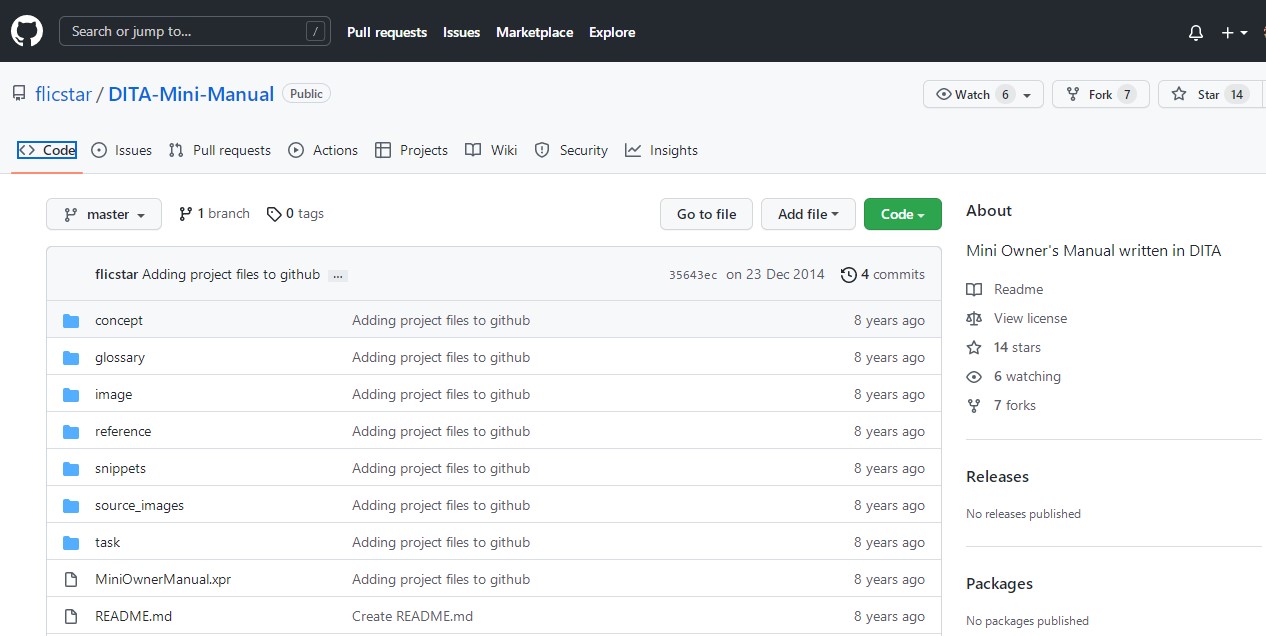Image resolution: width=1266 pixels, height=636 pixels.
Task: View the 1 branch list
Action: coord(214,214)
